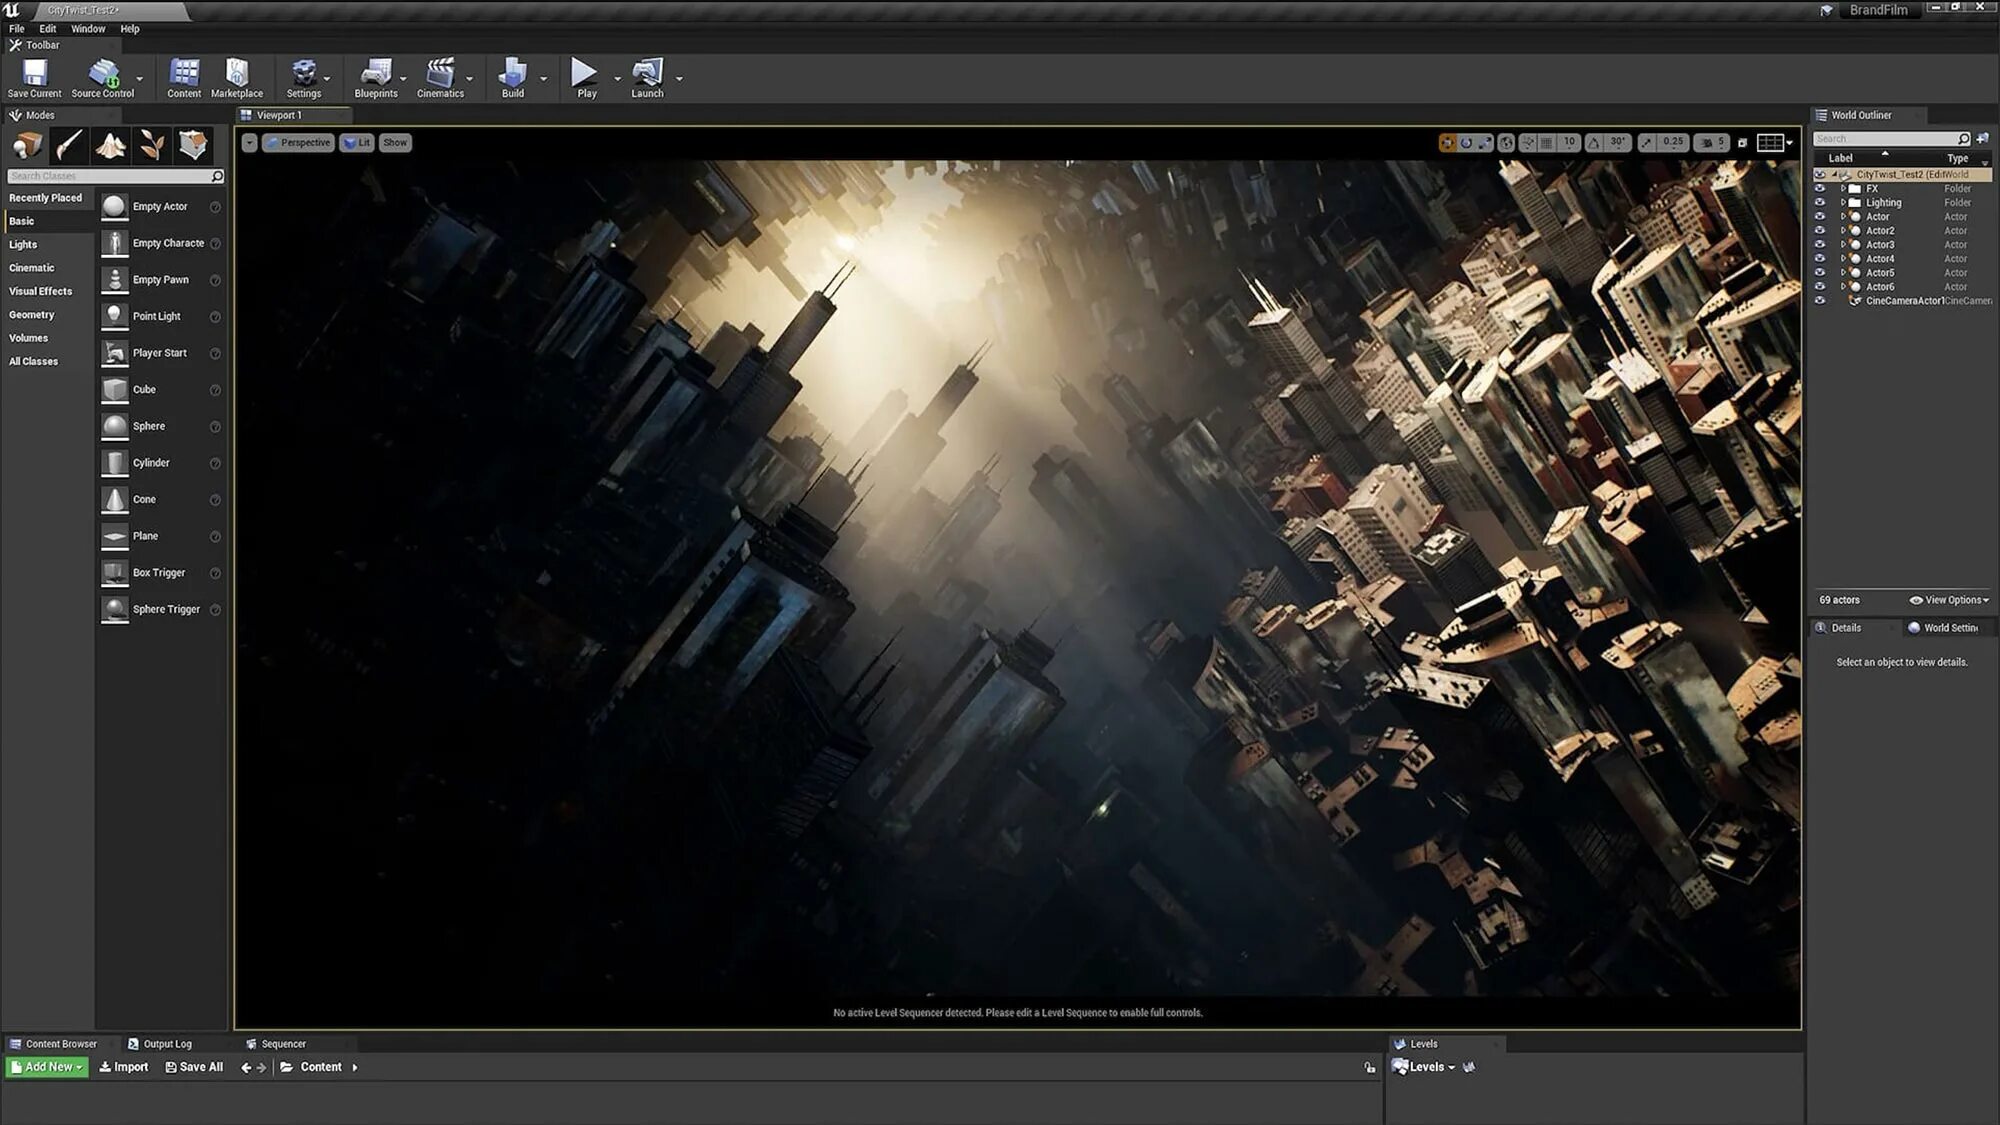Toggle visibility of Actor6 in outliner

(x=1820, y=286)
